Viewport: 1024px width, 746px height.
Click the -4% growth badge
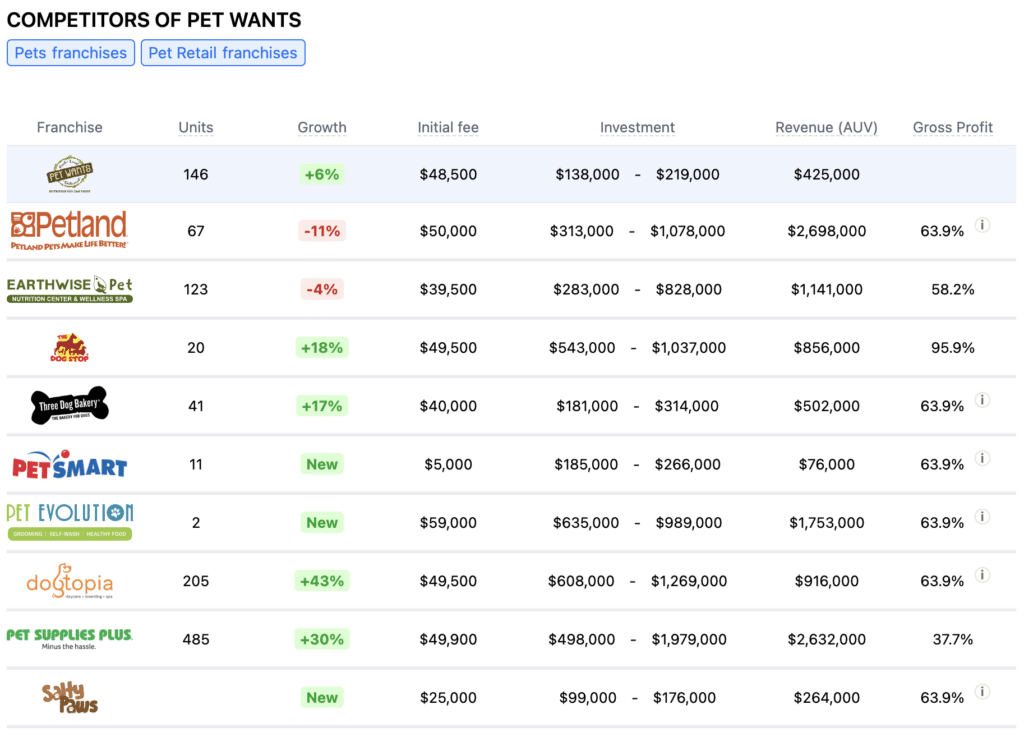tap(322, 289)
